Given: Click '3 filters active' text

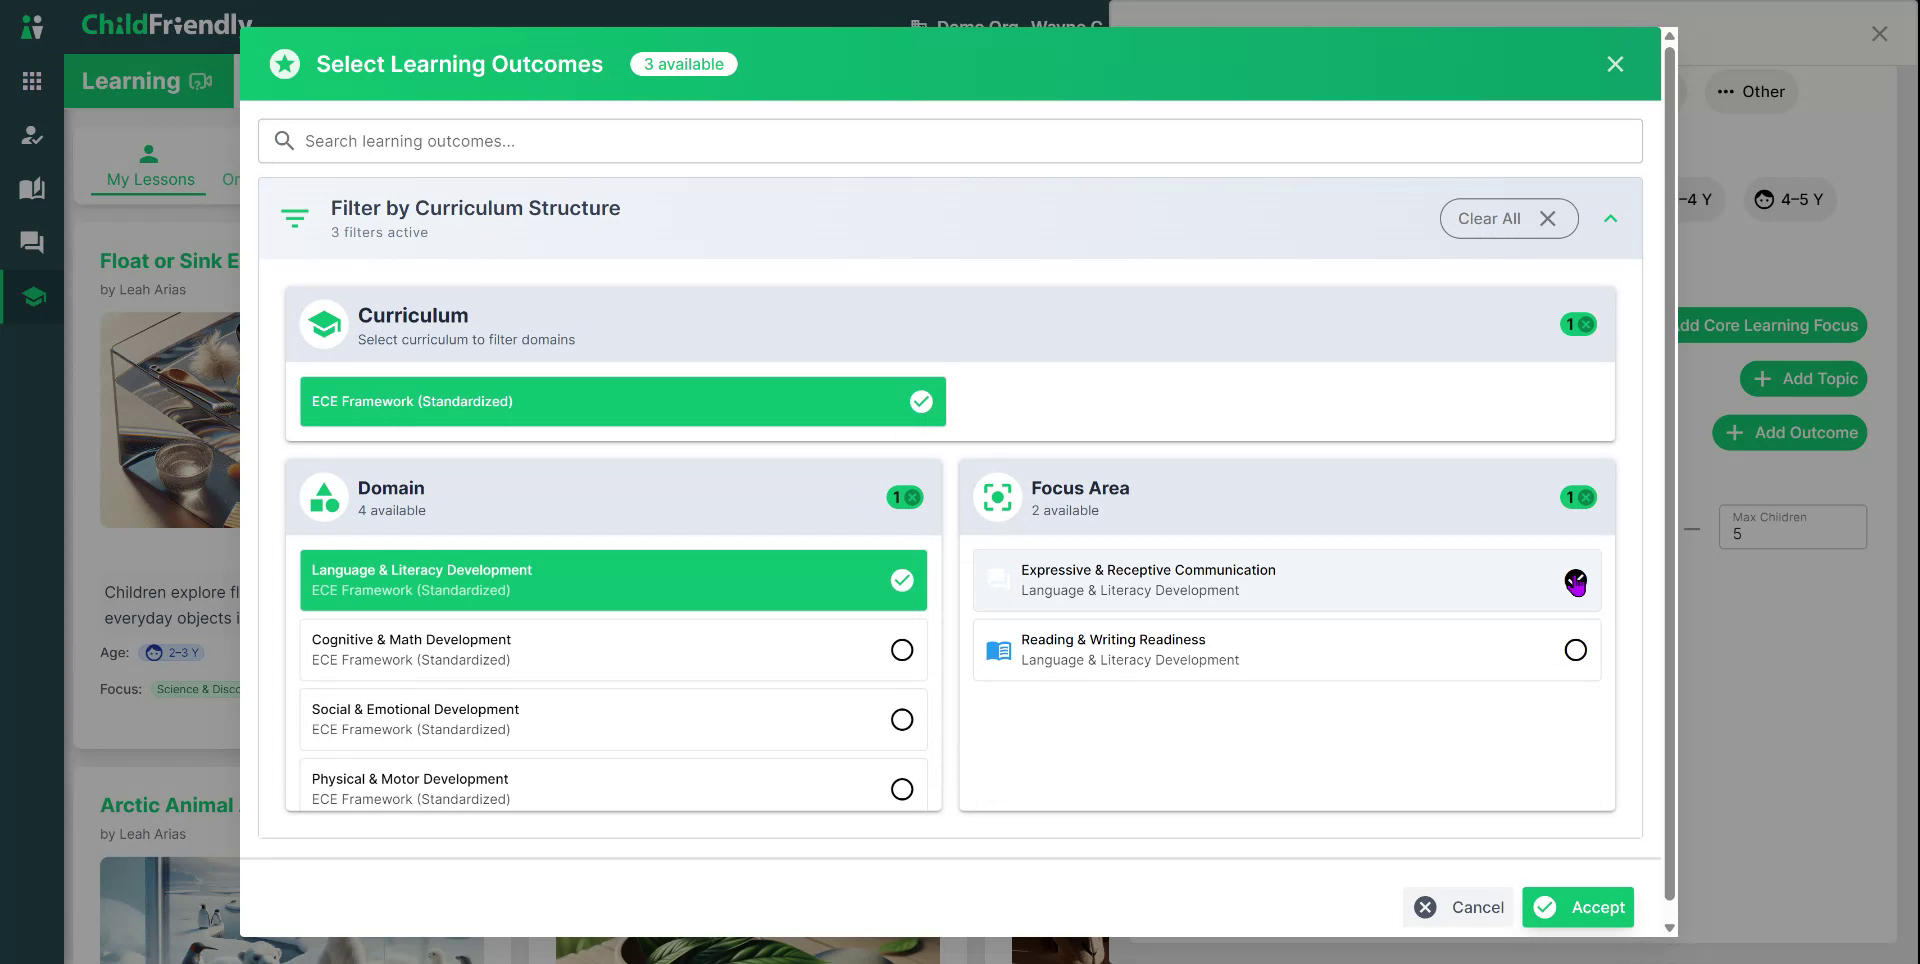Looking at the screenshot, I should (x=379, y=232).
